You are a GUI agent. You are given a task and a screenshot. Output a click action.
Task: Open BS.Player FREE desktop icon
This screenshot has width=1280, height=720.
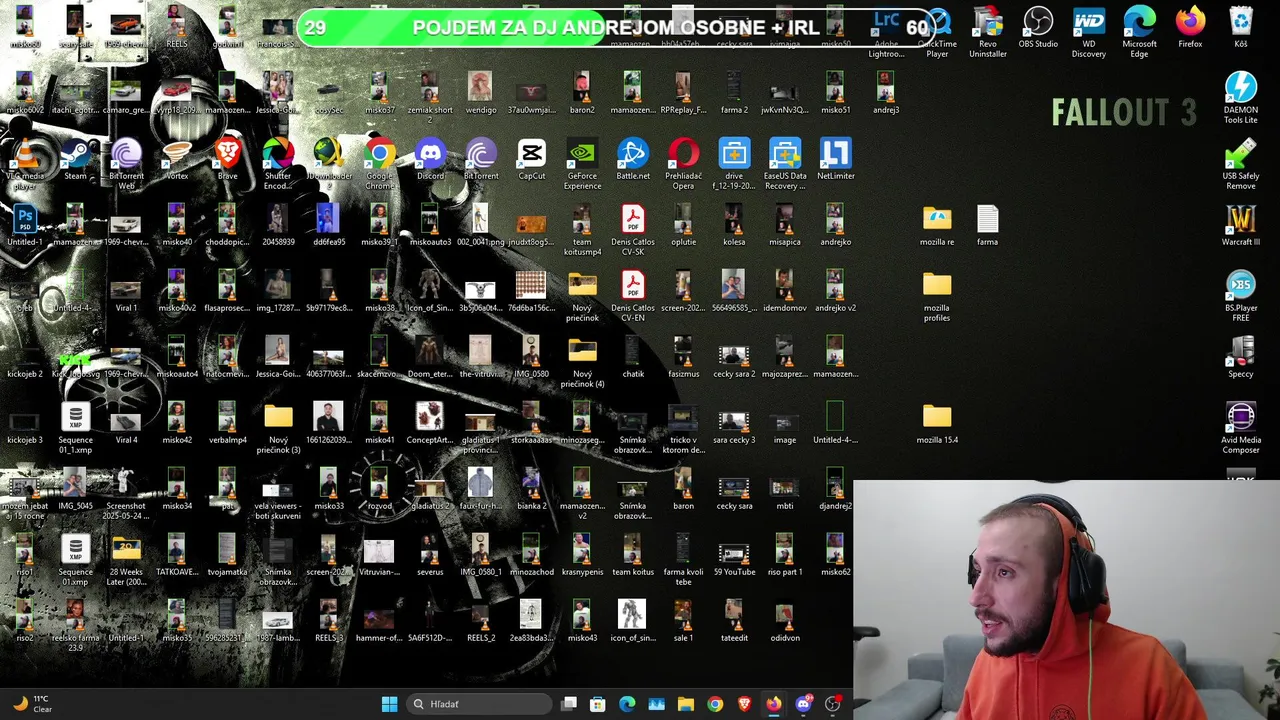tap(1241, 295)
